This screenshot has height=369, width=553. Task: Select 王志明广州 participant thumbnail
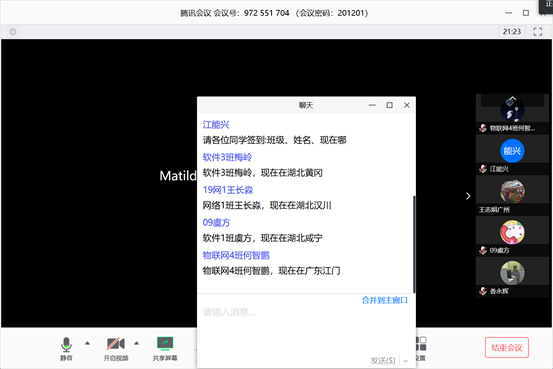(x=512, y=192)
